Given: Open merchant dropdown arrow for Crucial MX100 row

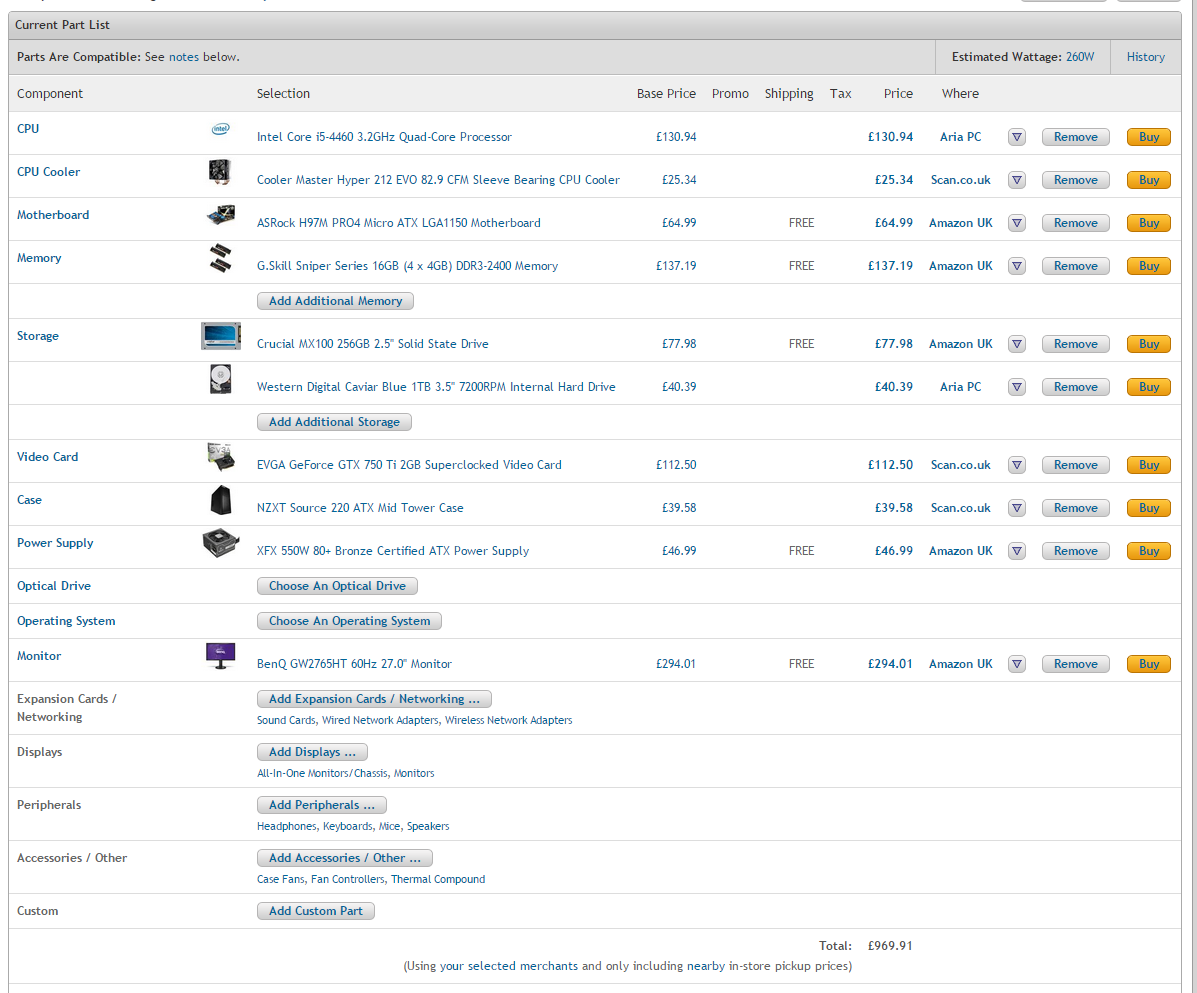Looking at the screenshot, I should 1017,344.
